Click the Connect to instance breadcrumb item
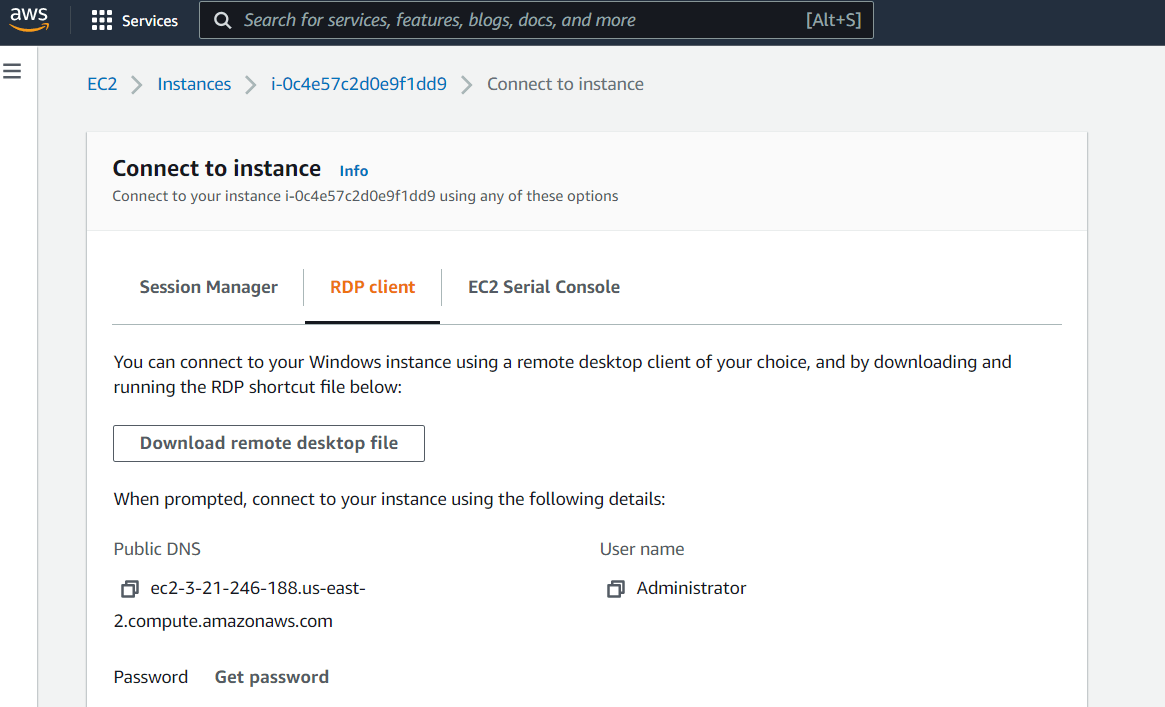 tap(565, 84)
